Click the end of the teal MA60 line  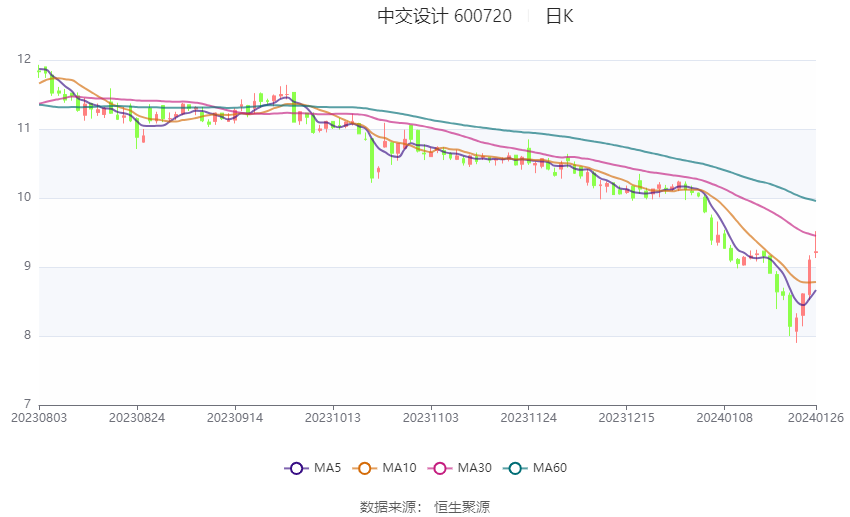[x=815, y=201]
